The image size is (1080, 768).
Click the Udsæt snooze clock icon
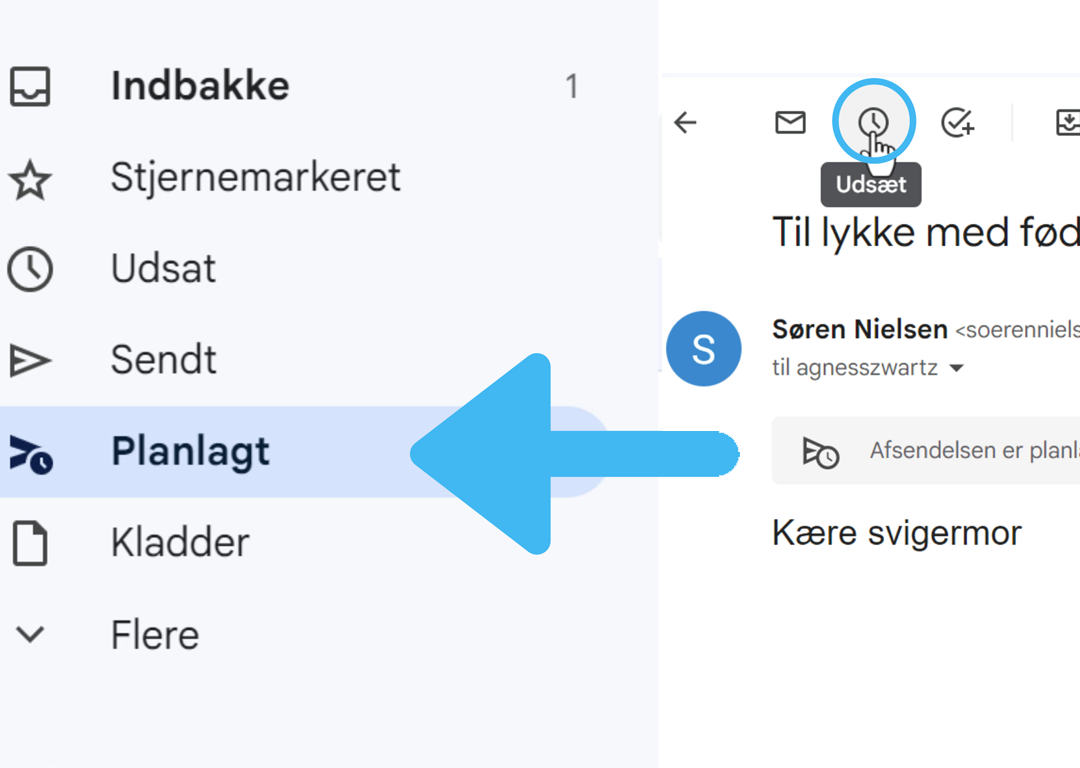(873, 123)
